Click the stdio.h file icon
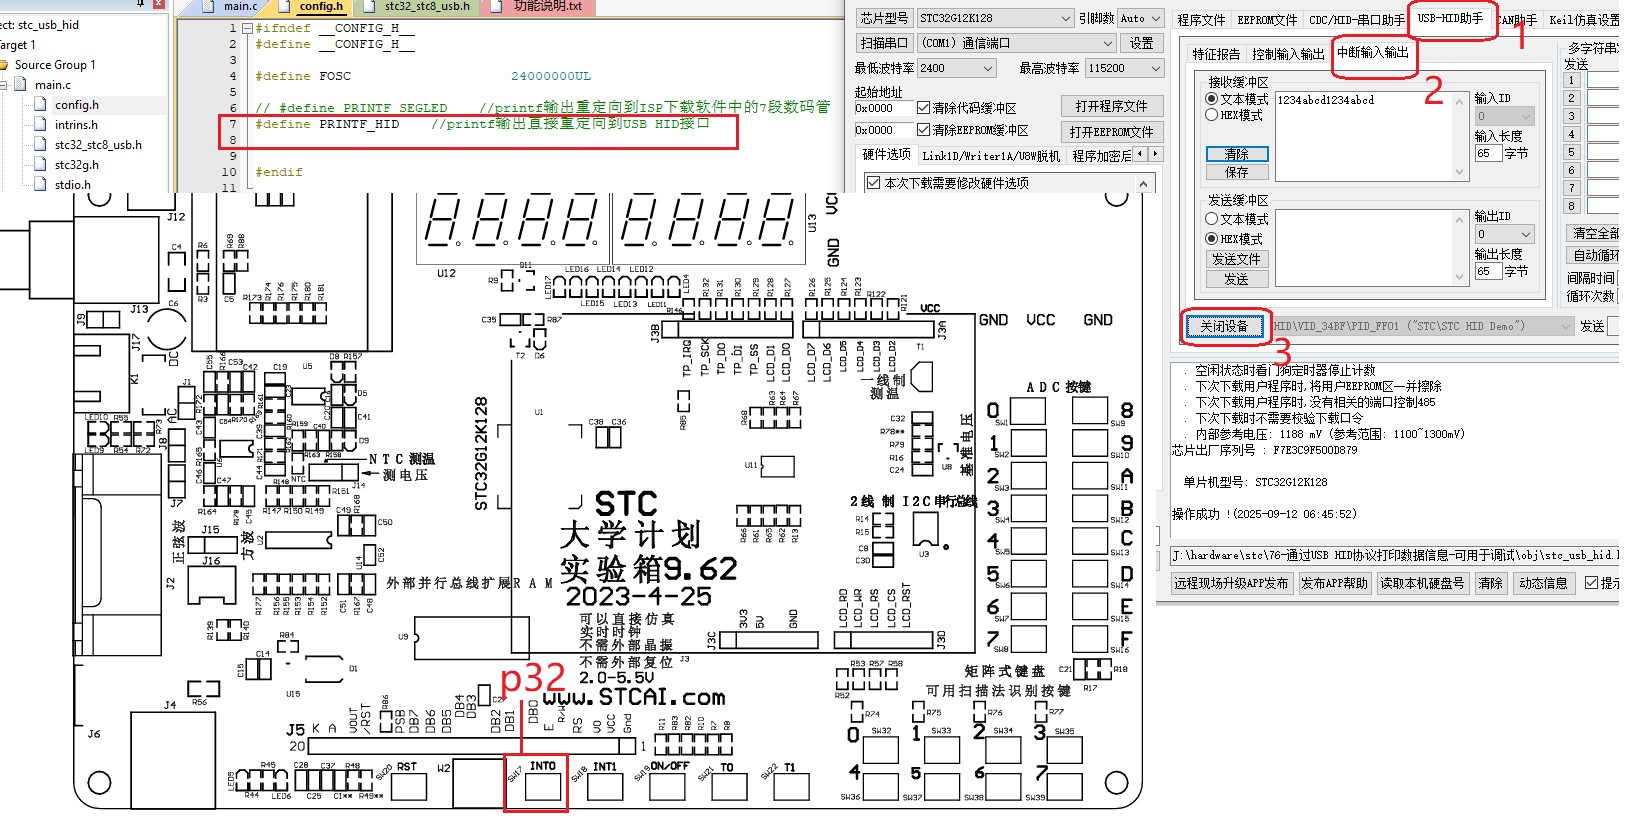 click(40, 185)
